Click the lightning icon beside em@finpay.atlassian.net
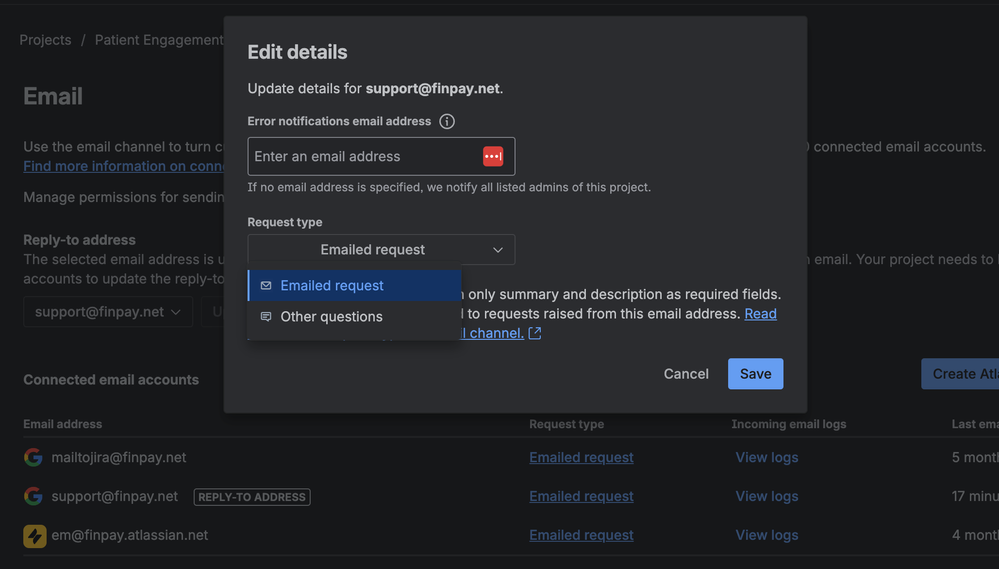 pos(34,535)
